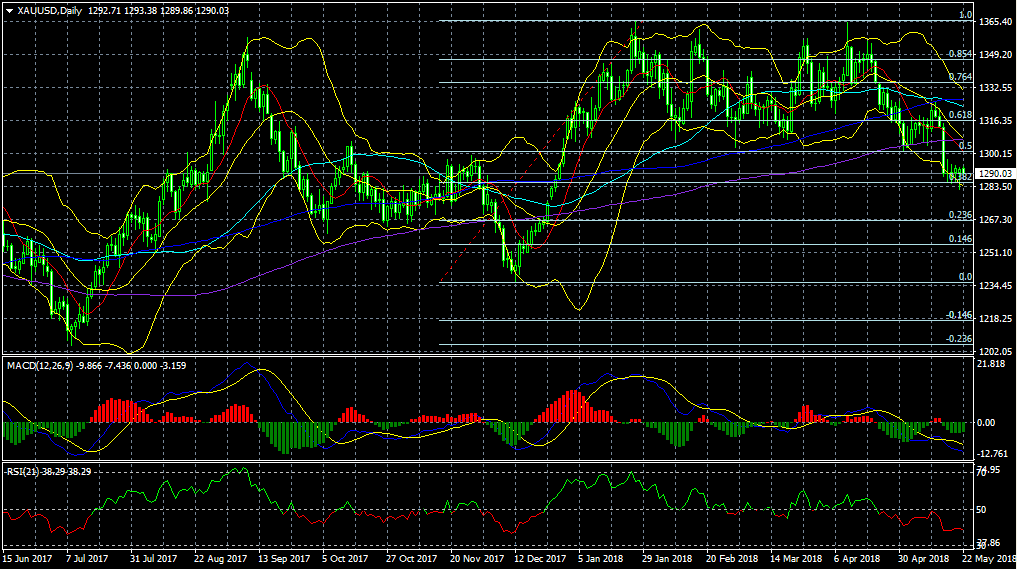Click the 15 Jun 2017 date label
Image resolution: width=1018 pixels, height=569 pixels.
(27, 560)
